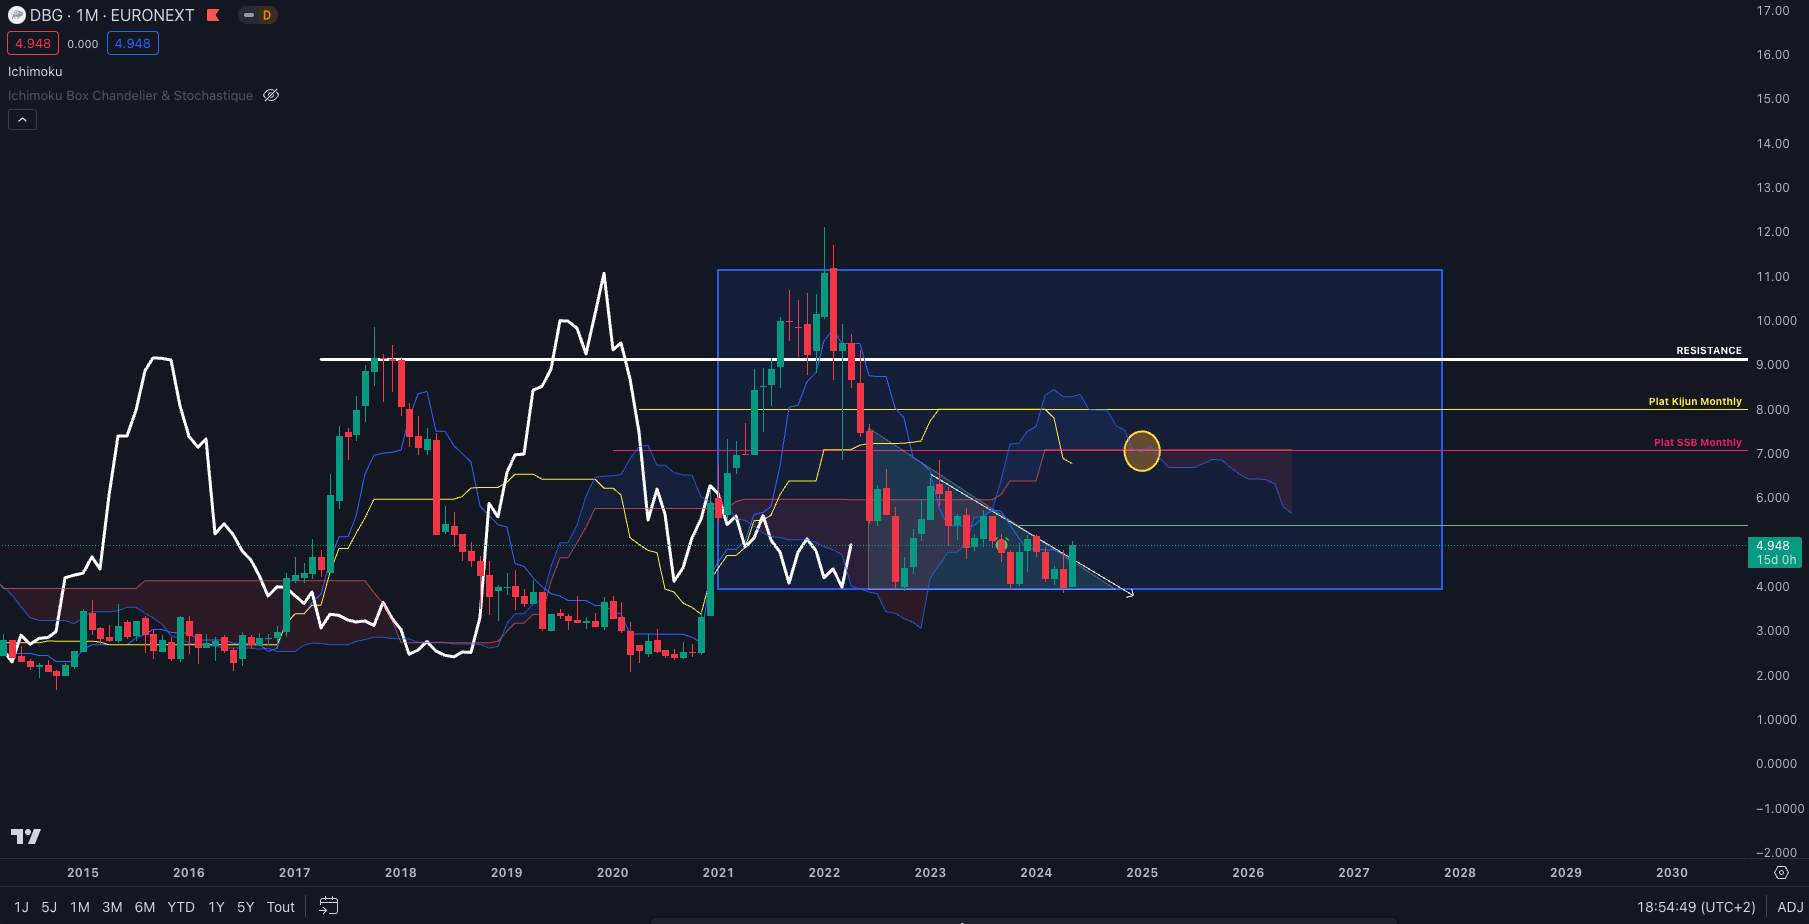Click the red flag icon beside EURONEXT
This screenshot has width=1809, height=924.
pos(213,15)
